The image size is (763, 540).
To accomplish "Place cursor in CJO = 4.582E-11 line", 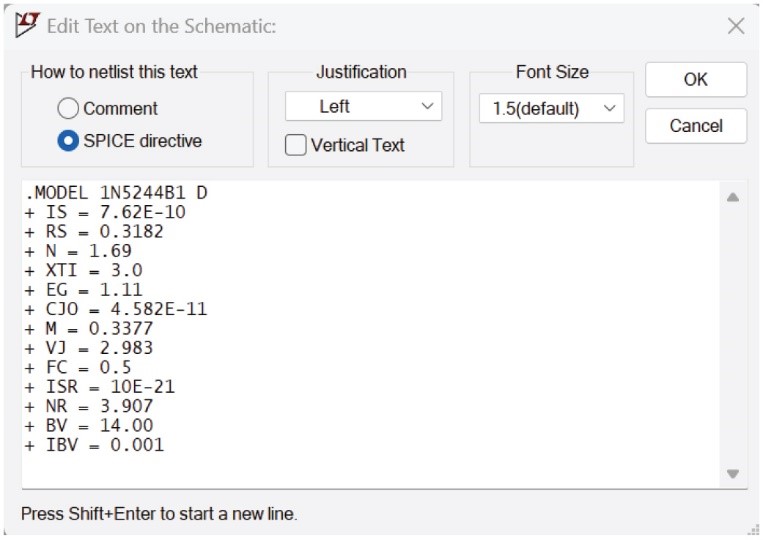I will click(117, 309).
